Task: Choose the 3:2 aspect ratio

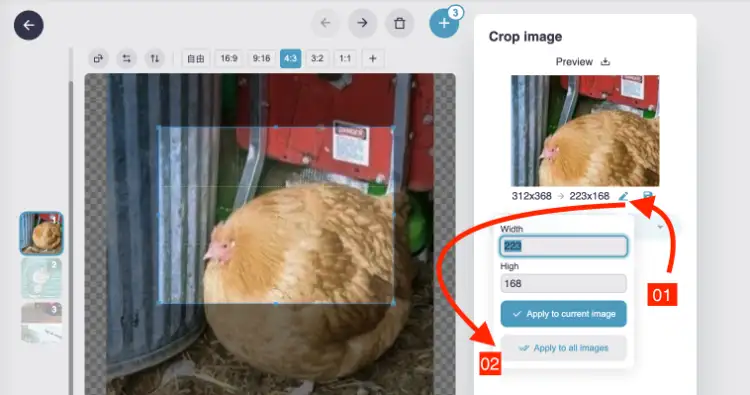Action: tap(317, 58)
